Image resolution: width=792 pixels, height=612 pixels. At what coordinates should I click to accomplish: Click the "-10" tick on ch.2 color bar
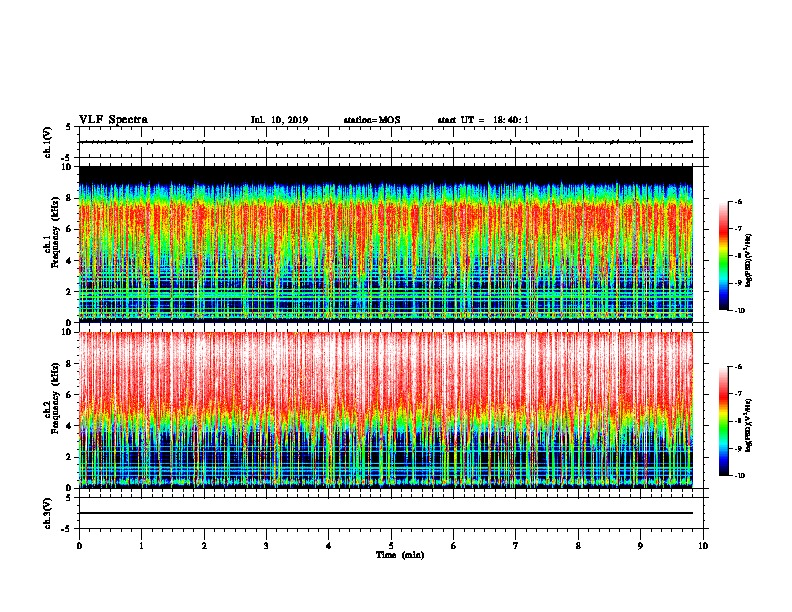click(739, 476)
